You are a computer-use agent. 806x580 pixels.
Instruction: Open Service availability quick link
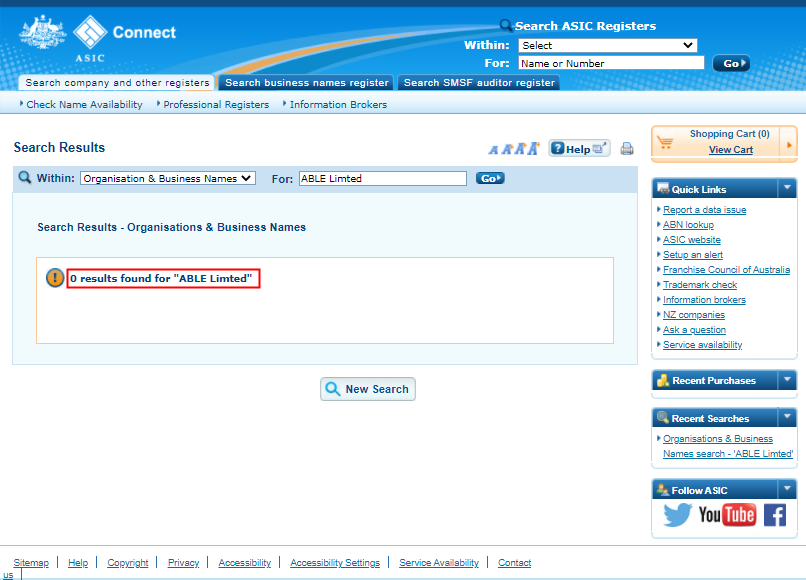pos(702,345)
